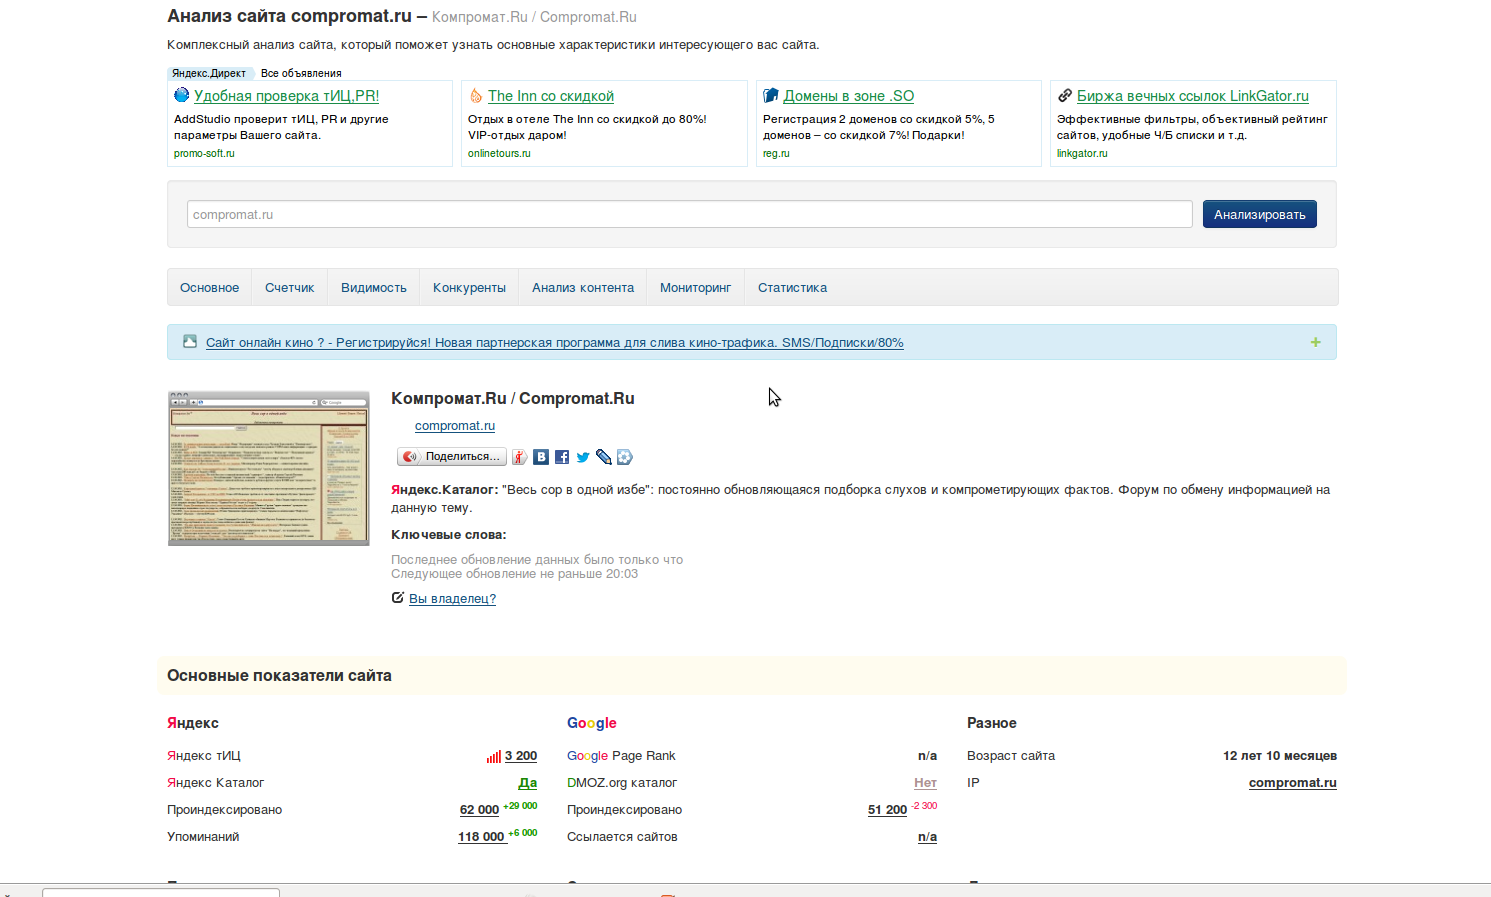Screen dimensions: 1491x897
Task: Click the The Inn ad flame icon
Action: pos(476,96)
